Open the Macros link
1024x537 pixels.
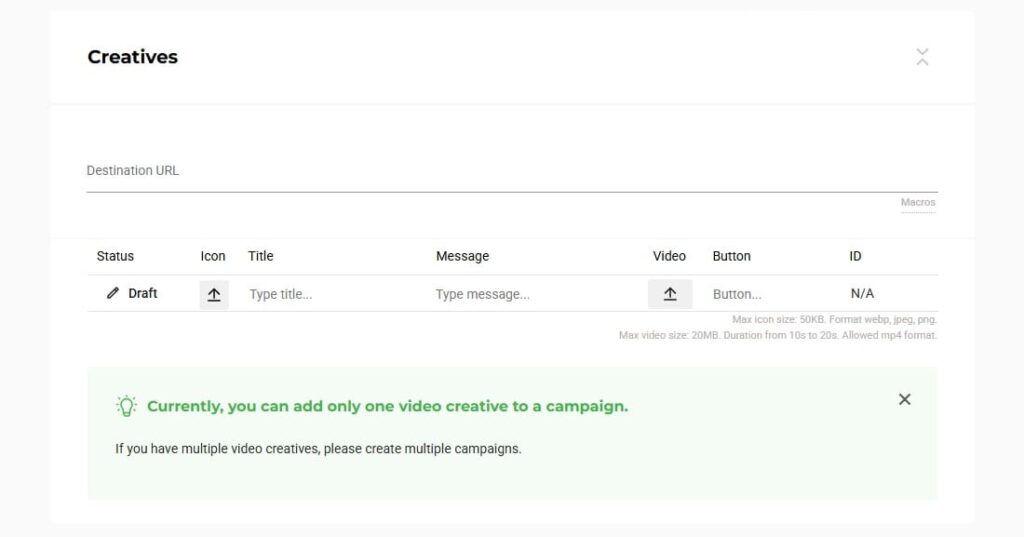coord(917,203)
